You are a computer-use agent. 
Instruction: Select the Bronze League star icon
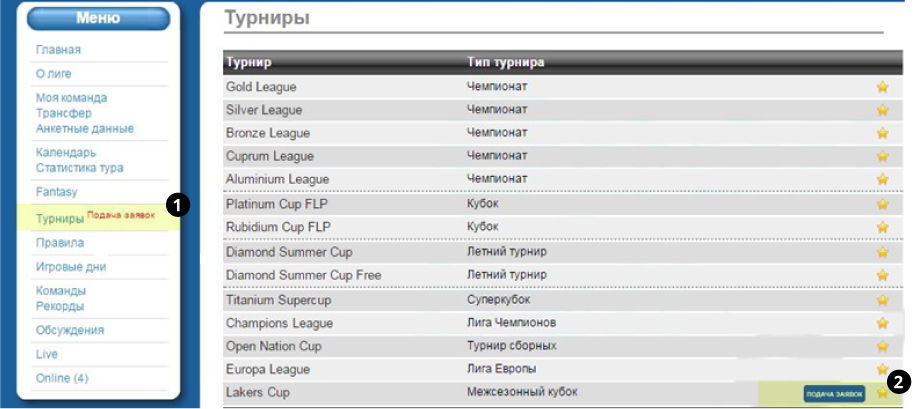click(882, 133)
